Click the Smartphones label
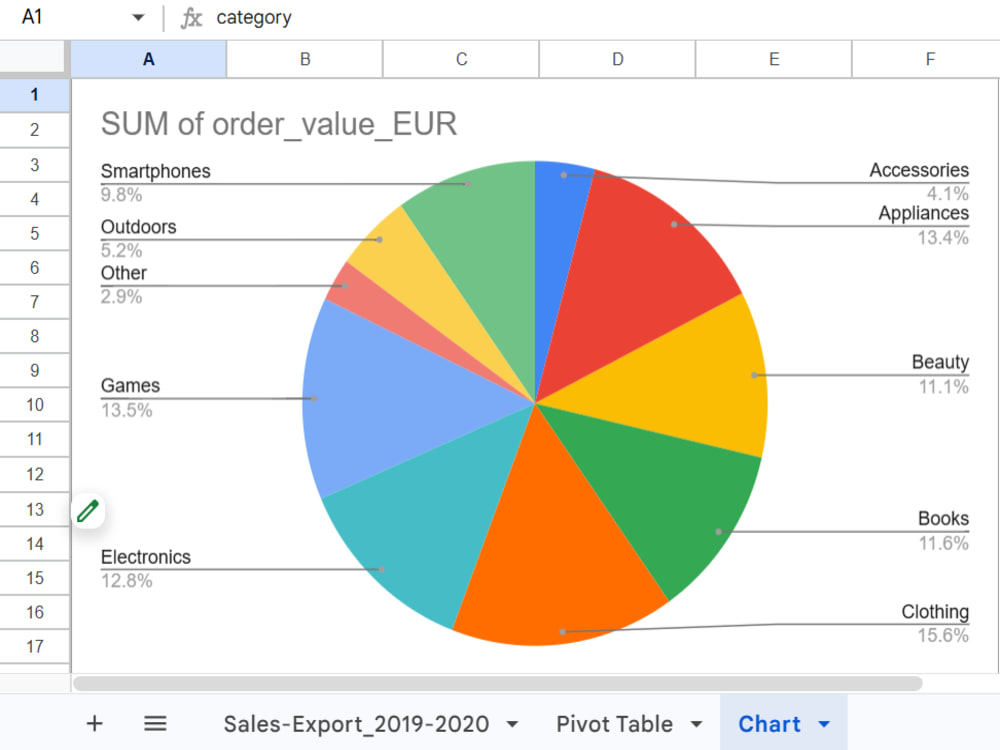 pyautogui.click(x=155, y=171)
